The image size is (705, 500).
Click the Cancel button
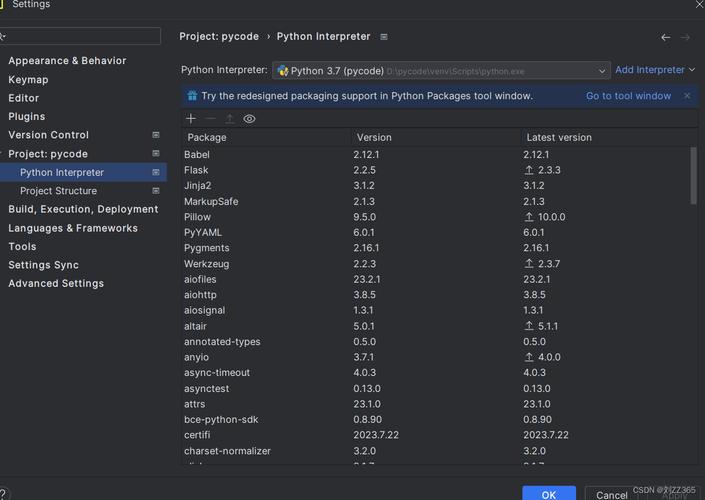[611, 494]
